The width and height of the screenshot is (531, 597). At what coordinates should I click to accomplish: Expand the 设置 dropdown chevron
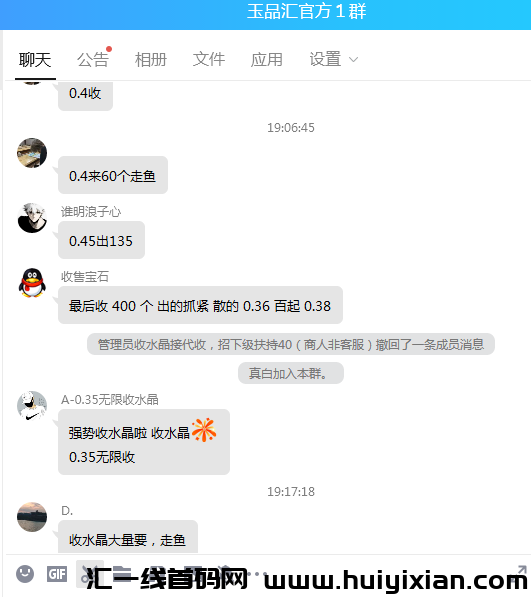[x=354, y=60]
